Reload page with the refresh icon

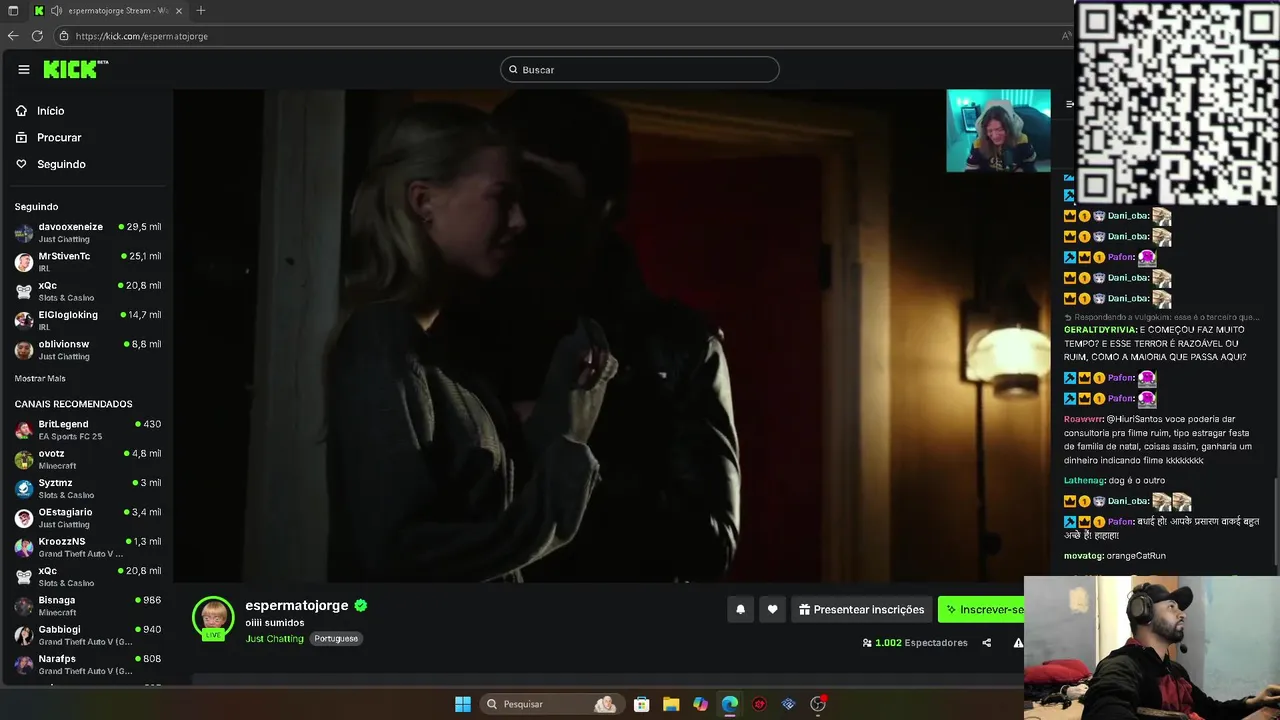[37, 36]
